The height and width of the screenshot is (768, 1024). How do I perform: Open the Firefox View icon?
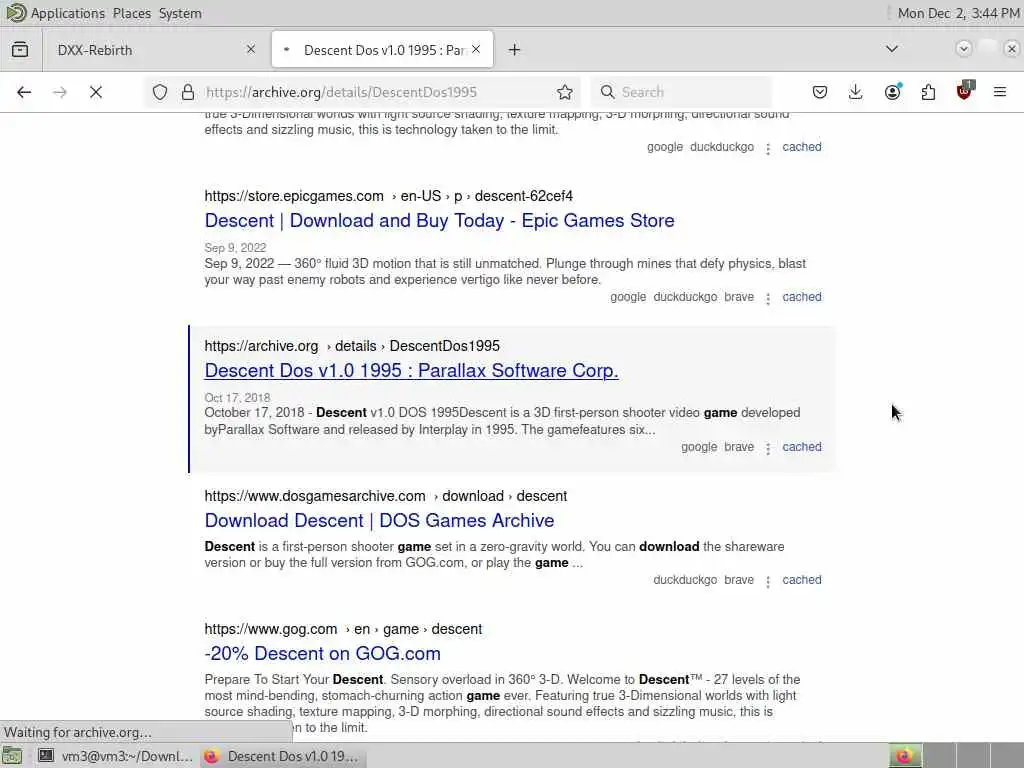[20, 50]
